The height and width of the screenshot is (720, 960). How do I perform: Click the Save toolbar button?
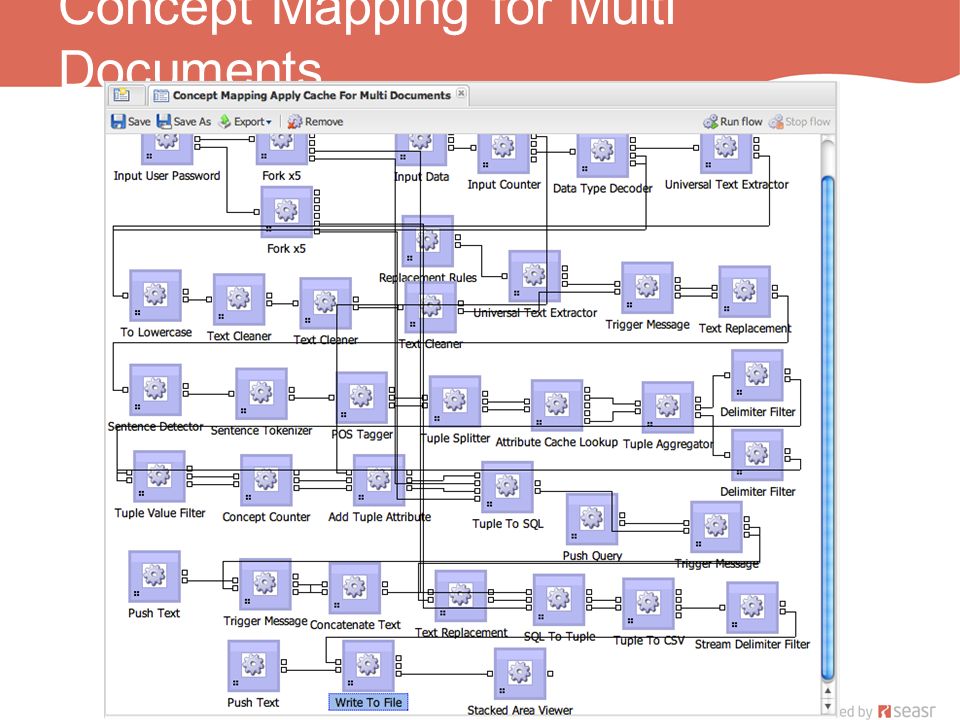131,121
